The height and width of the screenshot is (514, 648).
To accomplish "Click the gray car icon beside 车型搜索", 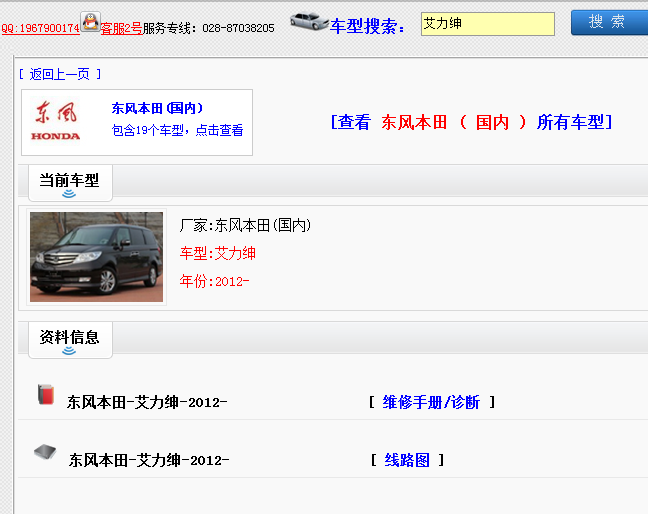I will 309,21.
